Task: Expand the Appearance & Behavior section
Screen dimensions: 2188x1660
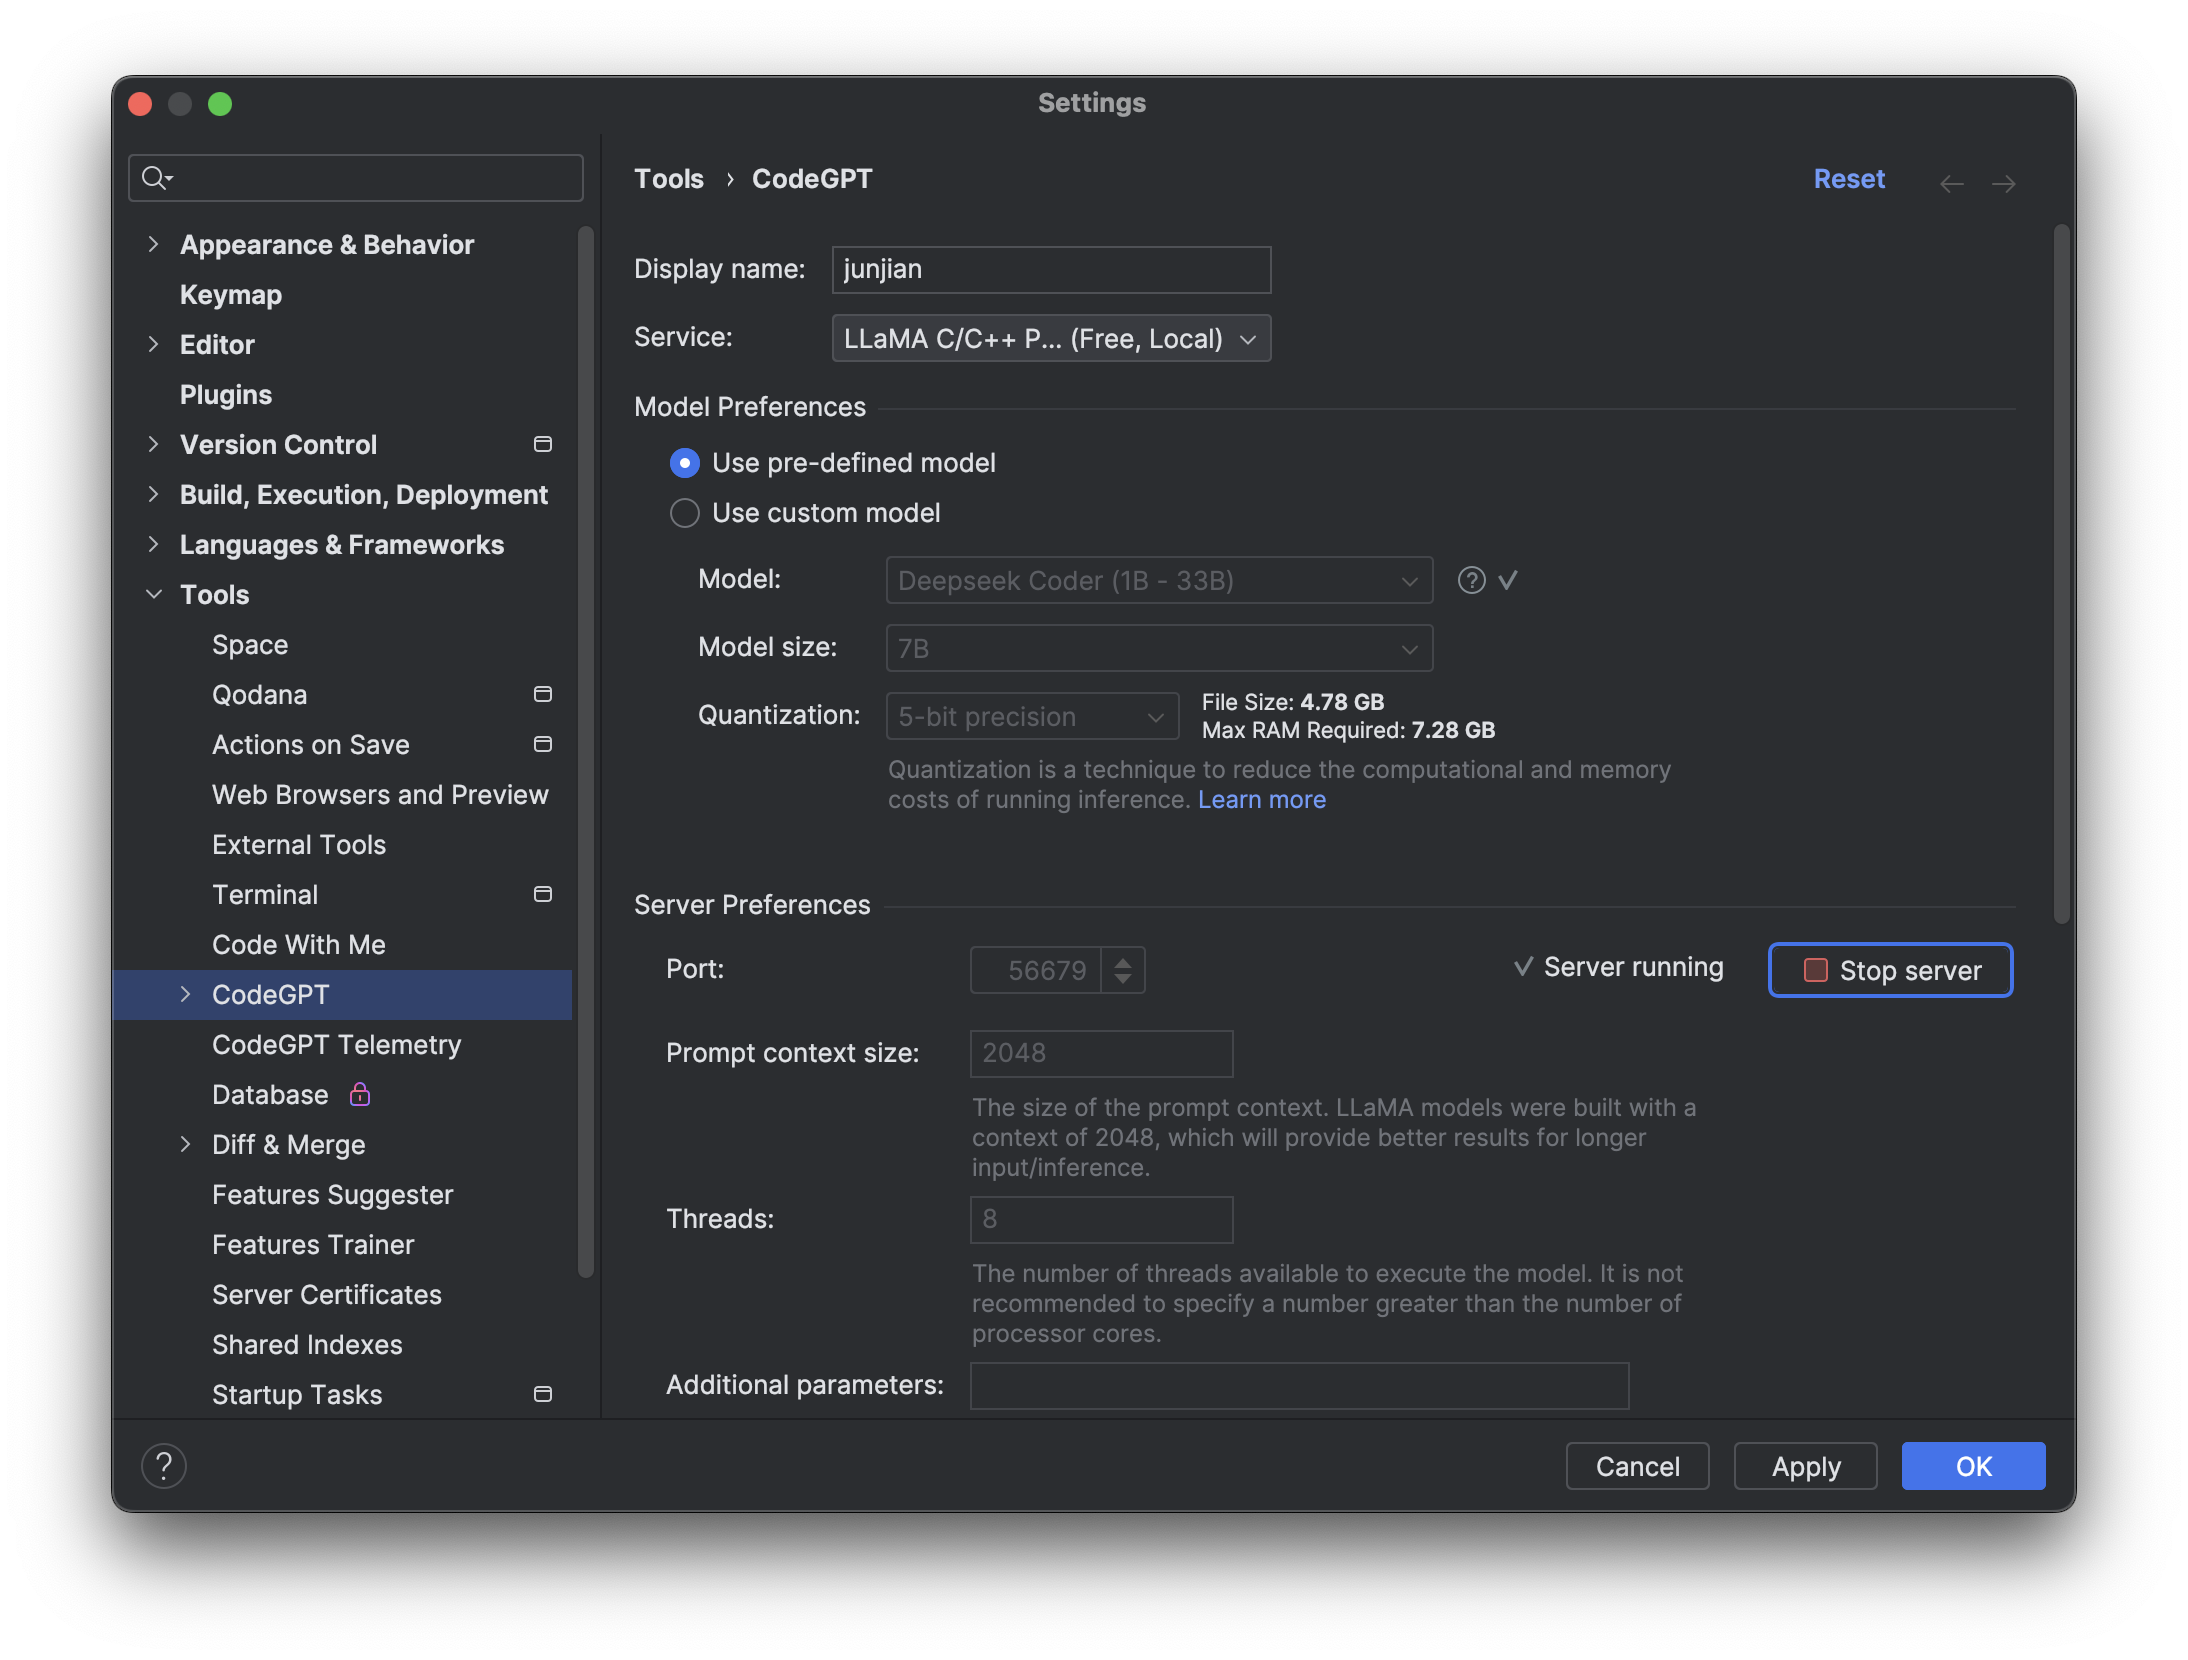Action: tap(153, 244)
